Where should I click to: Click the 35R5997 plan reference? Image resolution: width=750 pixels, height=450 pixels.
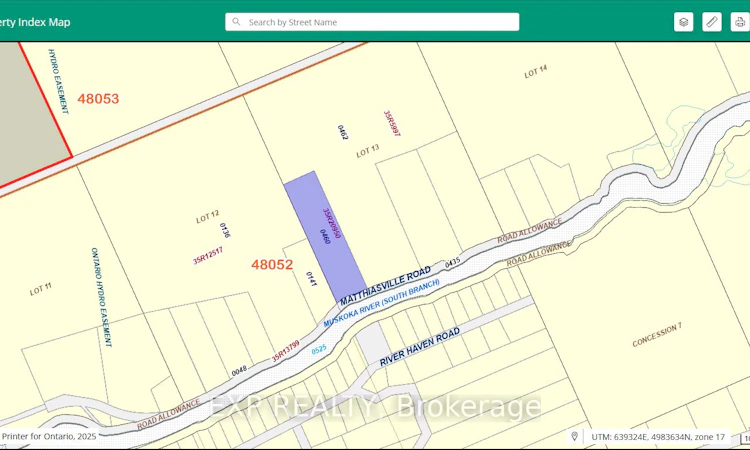point(392,123)
